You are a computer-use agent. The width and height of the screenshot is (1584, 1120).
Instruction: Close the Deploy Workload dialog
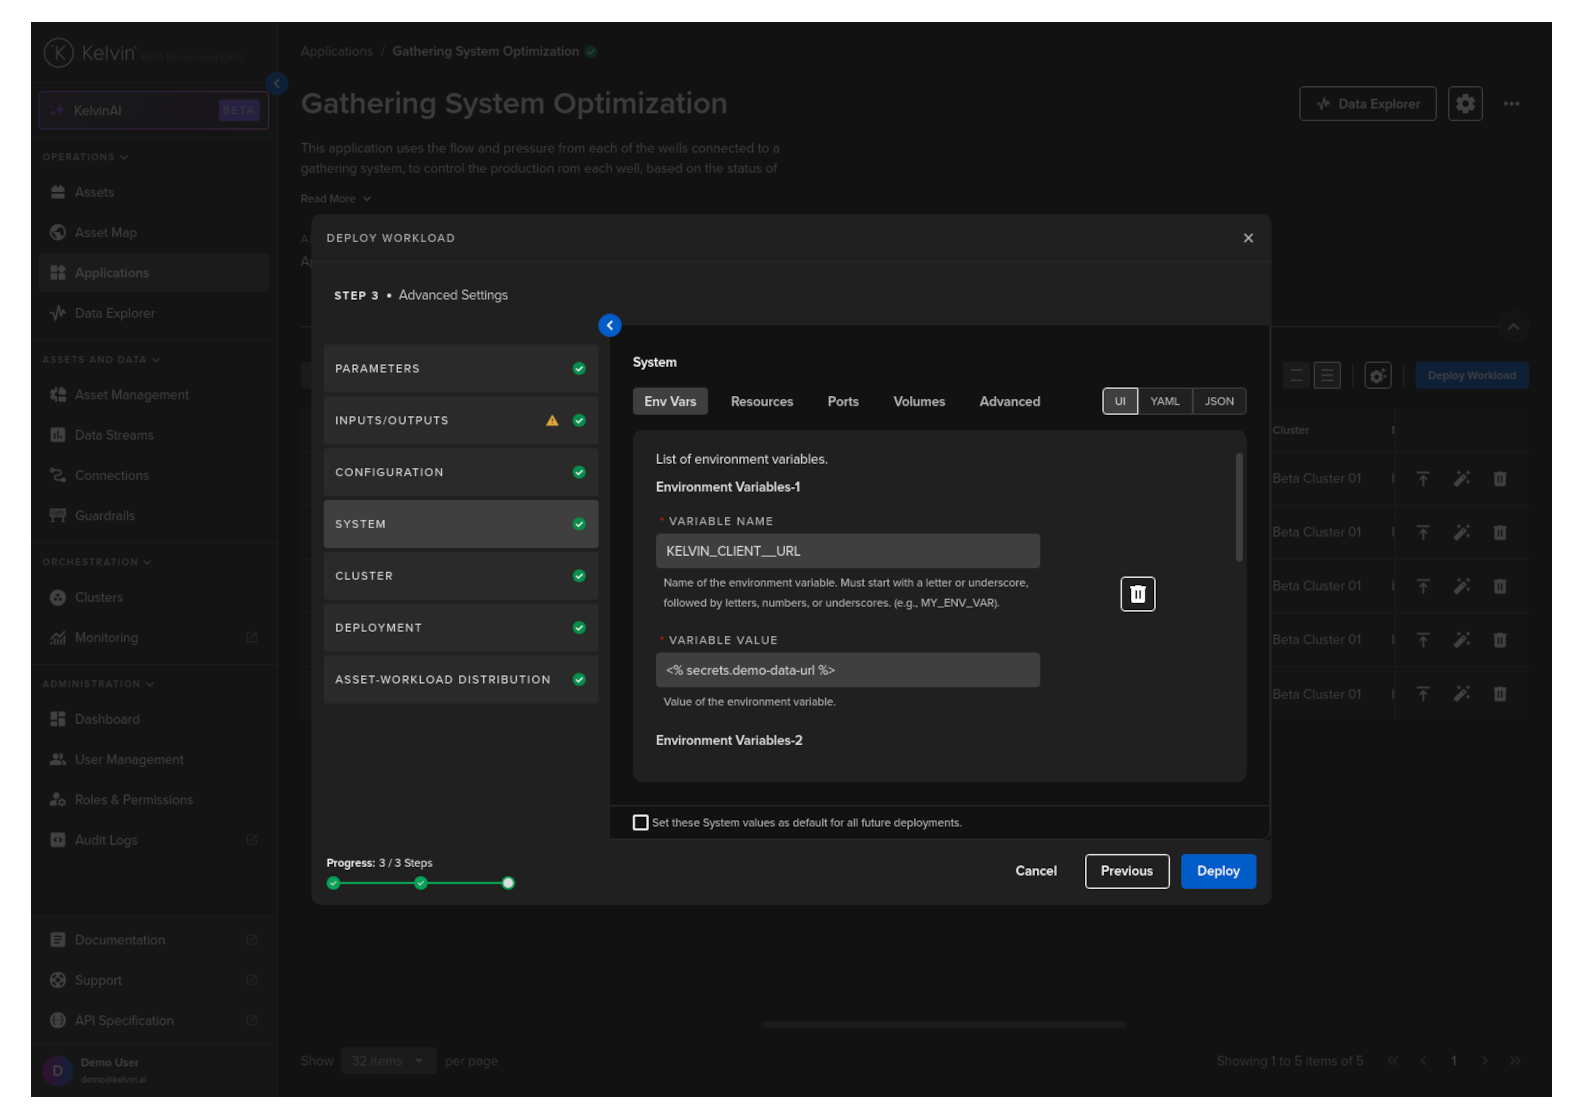(1247, 238)
